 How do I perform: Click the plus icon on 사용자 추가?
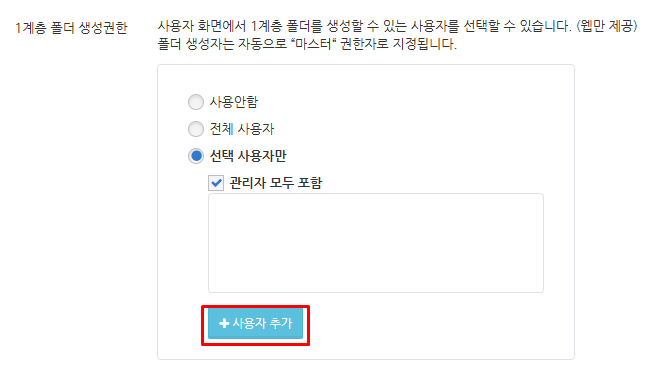[224, 323]
